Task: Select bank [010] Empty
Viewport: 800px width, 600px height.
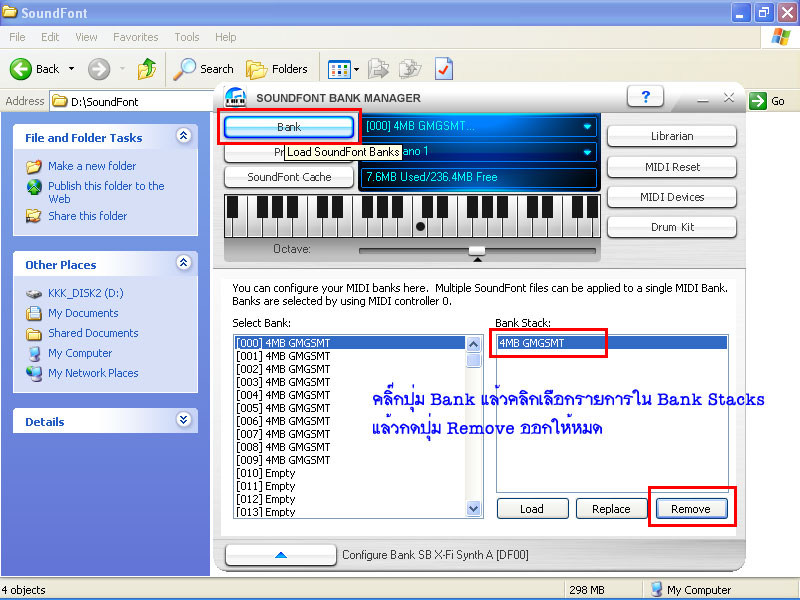Action: [349, 473]
